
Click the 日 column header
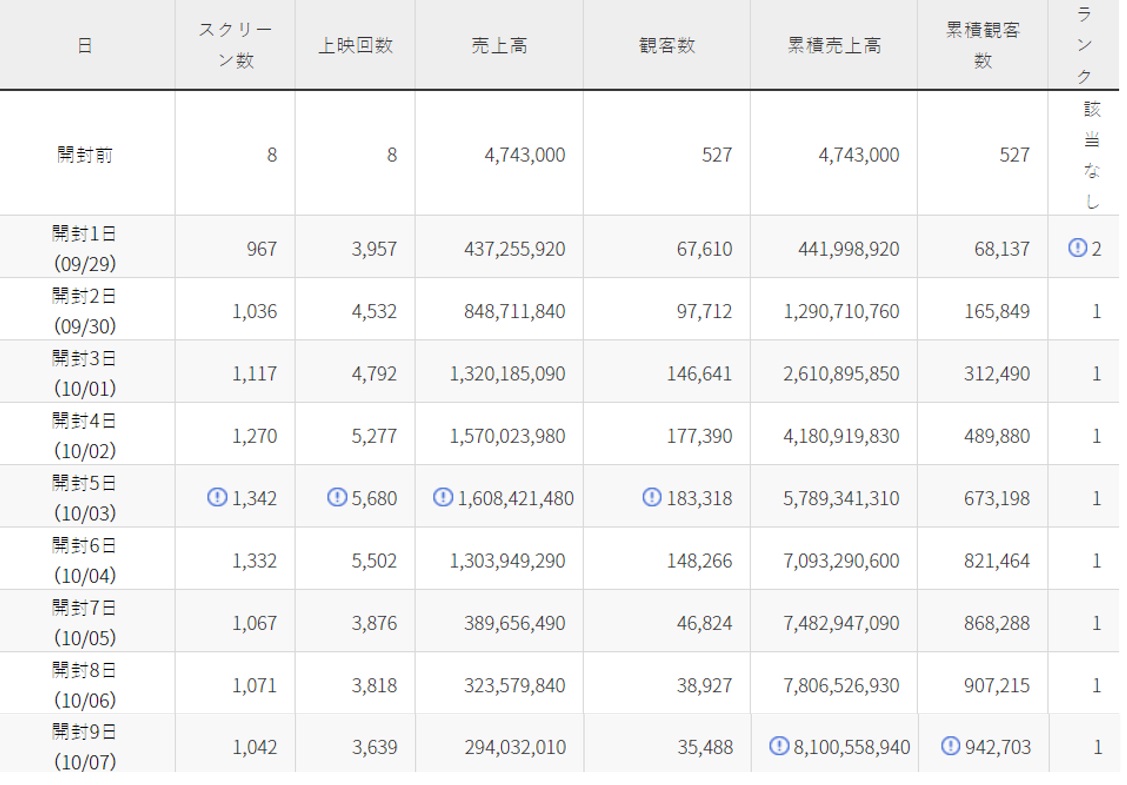click(85, 46)
